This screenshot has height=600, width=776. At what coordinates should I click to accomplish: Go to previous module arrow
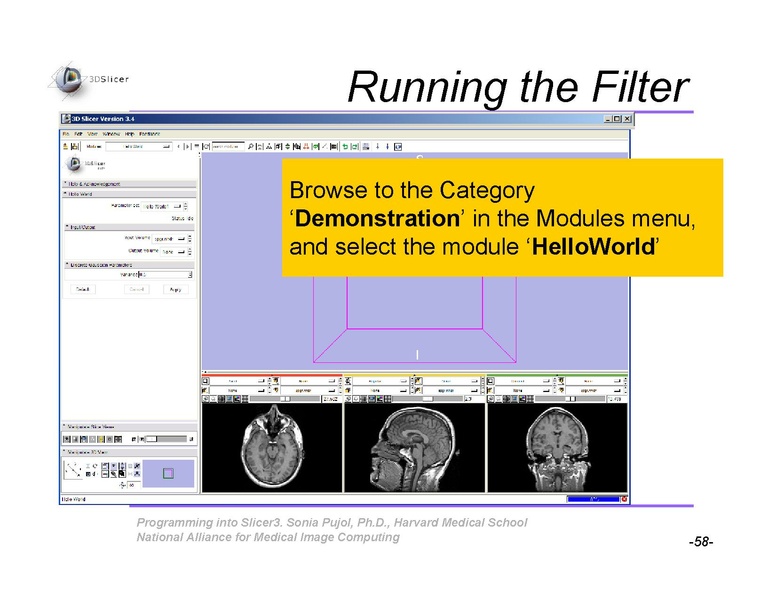point(179,146)
